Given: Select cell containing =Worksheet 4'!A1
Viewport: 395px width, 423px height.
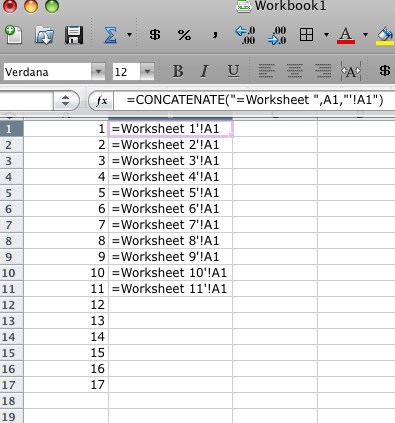Looking at the screenshot, I should click(170, 177).
